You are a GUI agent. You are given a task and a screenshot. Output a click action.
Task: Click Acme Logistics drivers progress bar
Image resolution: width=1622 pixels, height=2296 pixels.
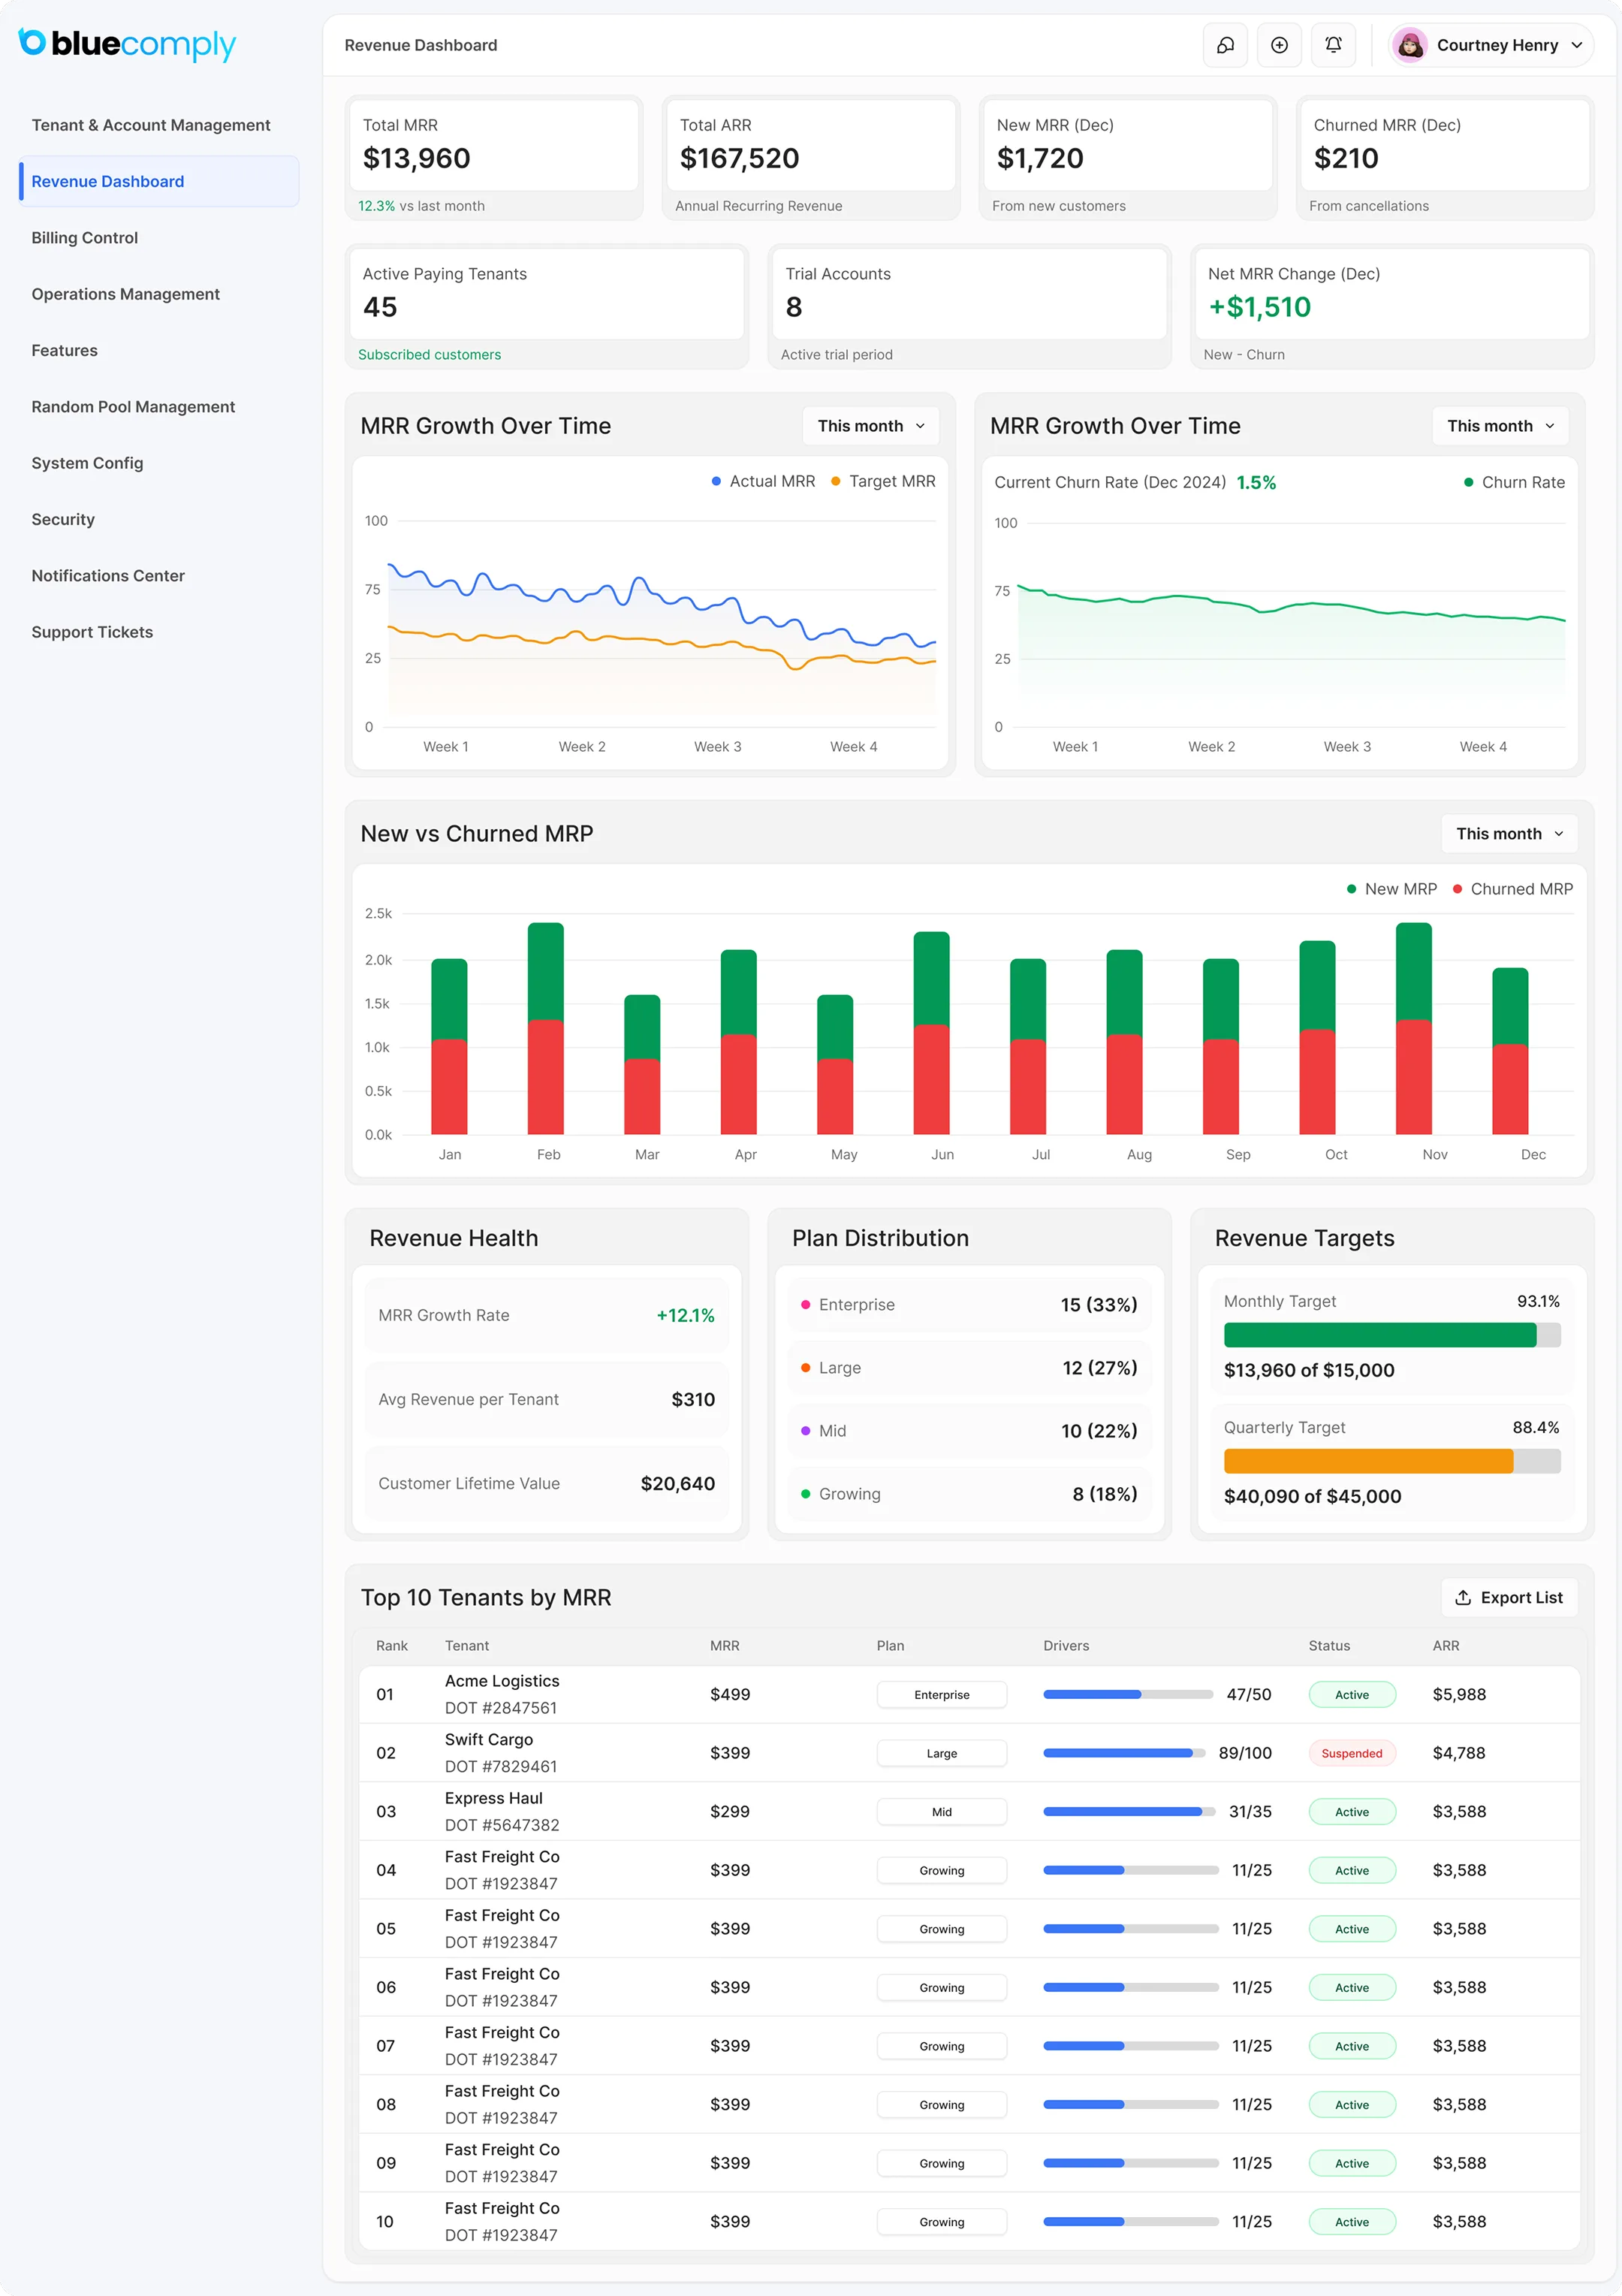pyautogui.click(x=1127, y=1694)
